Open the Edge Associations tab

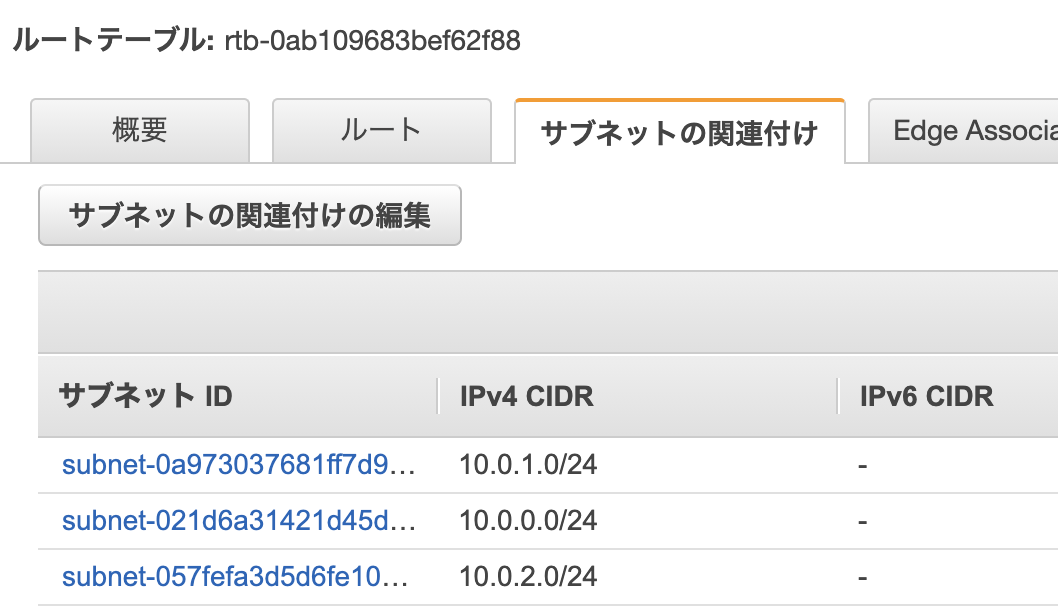963,130
